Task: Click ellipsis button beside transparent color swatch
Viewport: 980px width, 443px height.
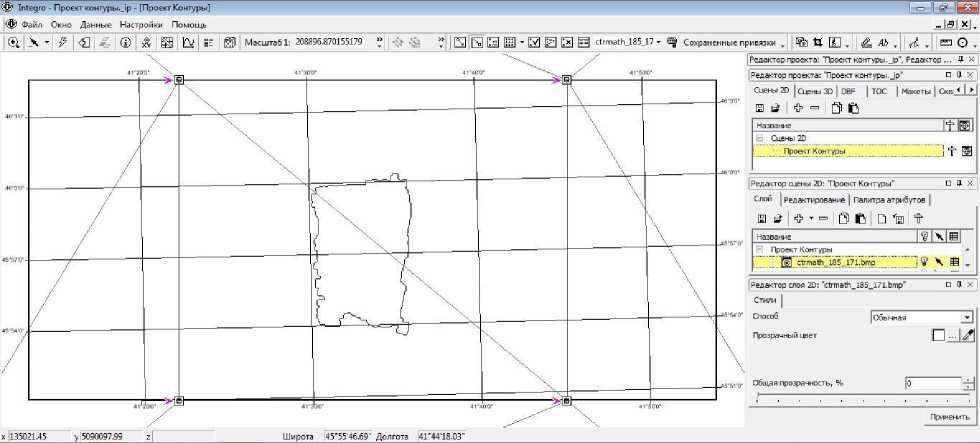Action: coord(952,336)
